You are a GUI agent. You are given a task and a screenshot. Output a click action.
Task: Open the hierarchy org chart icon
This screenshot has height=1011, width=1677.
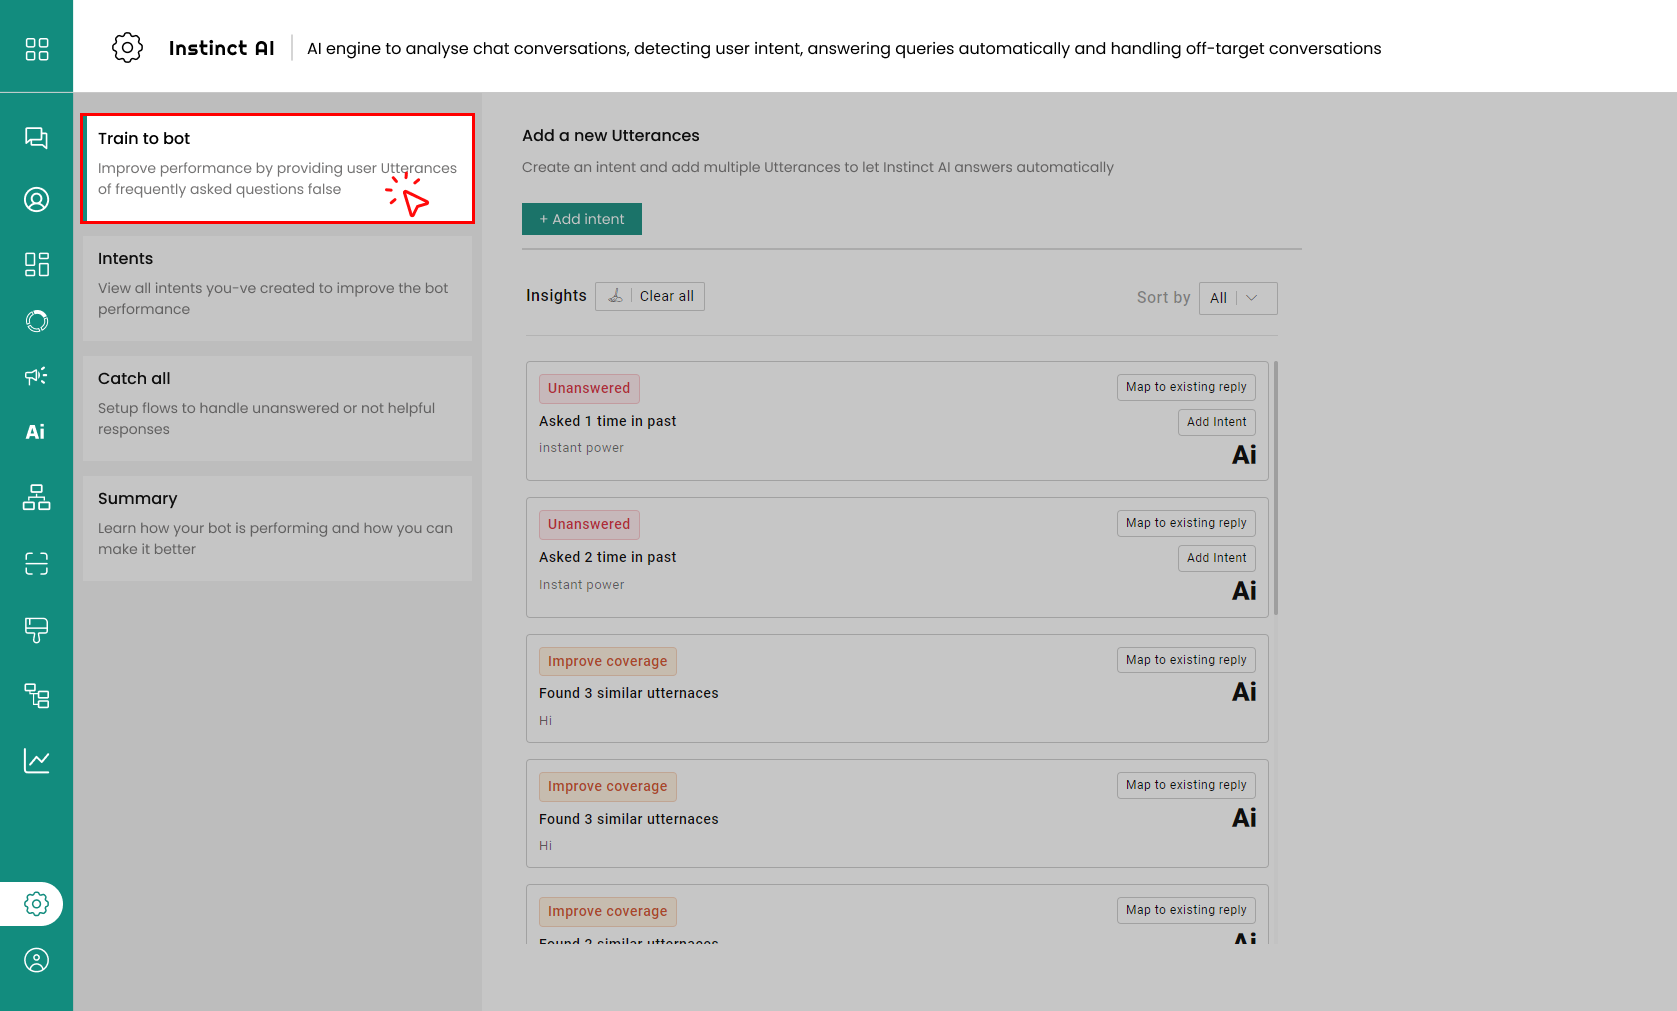click(36, 497)
